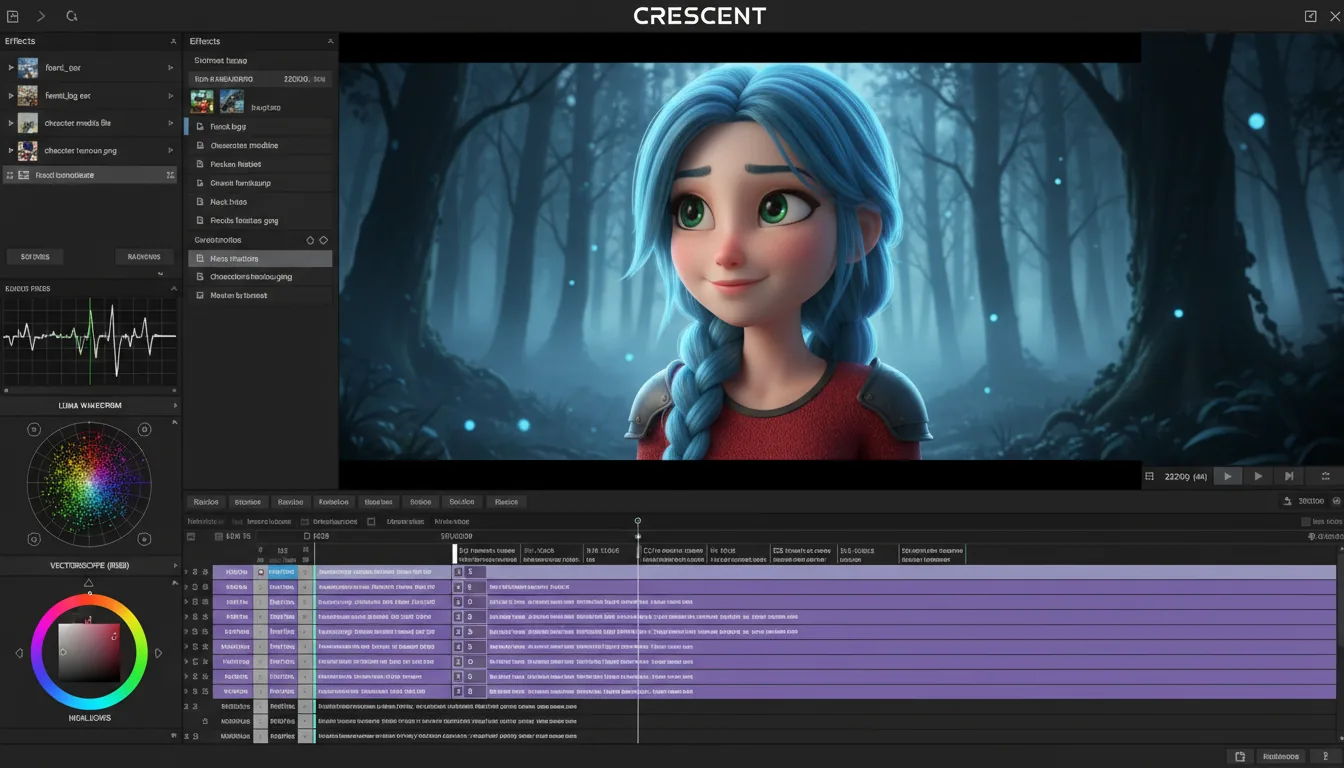The image size is (1344, 768).
Task: Expand the LUMA WAVEFORM header arrow
Action: (x=175, y=406)
